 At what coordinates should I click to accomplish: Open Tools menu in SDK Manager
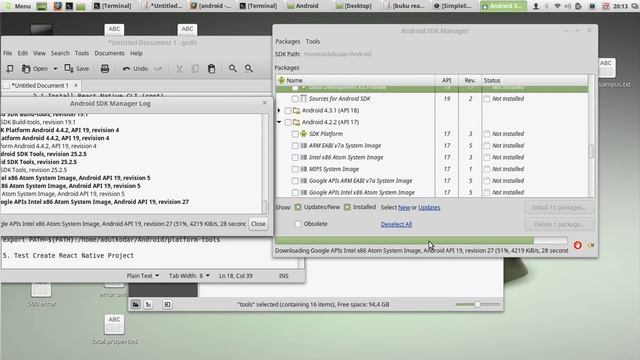tap(313, 41)
